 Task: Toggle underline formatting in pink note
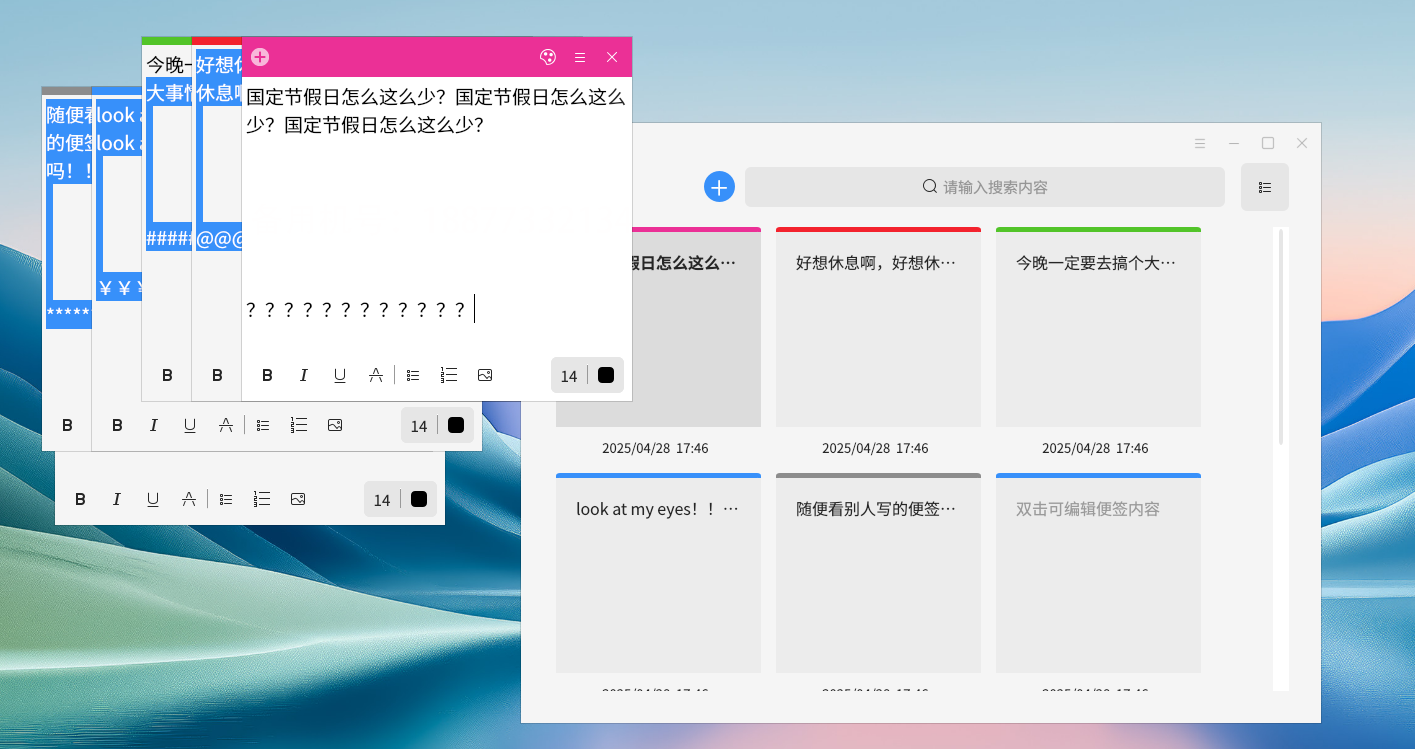[339, 374]
